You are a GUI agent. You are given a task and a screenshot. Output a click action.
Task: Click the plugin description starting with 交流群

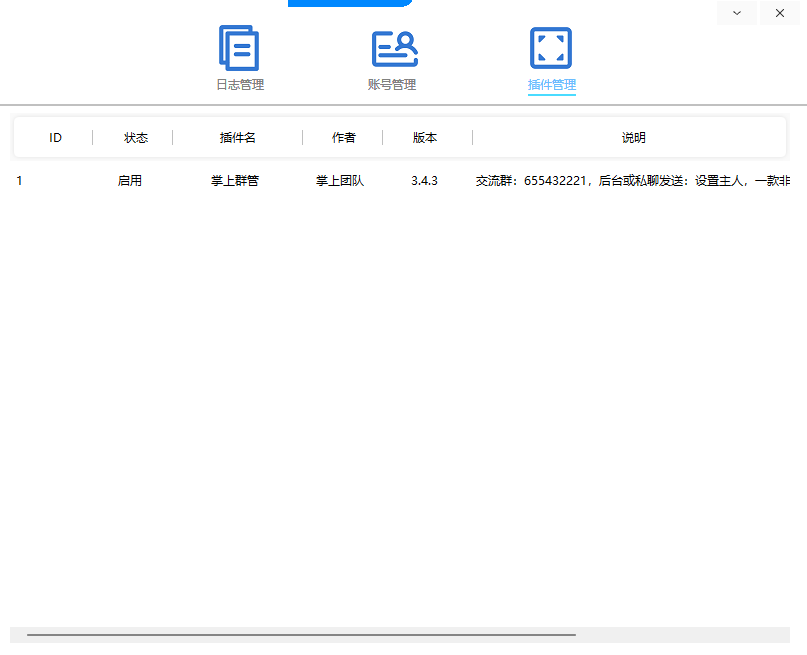[632, 181]
